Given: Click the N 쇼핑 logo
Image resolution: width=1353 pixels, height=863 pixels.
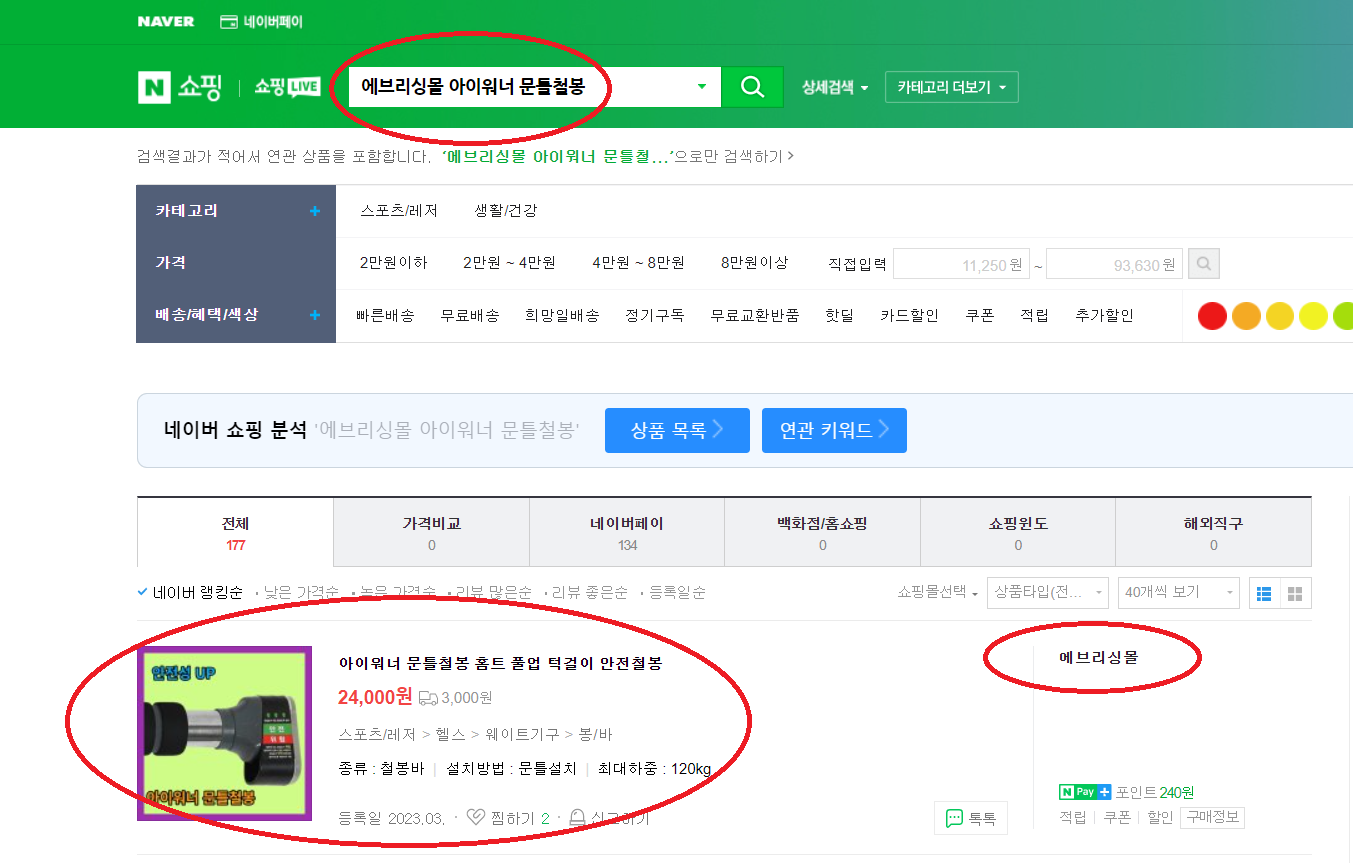Looking at the screenshot, I should (x=180, y=87).
